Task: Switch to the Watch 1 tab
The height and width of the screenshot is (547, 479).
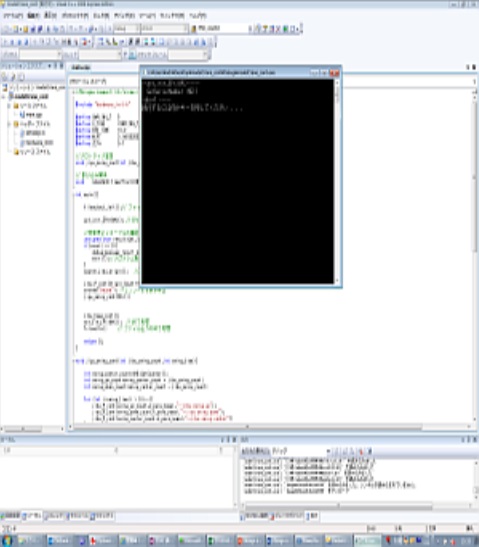Action: (x=102, y=516)
